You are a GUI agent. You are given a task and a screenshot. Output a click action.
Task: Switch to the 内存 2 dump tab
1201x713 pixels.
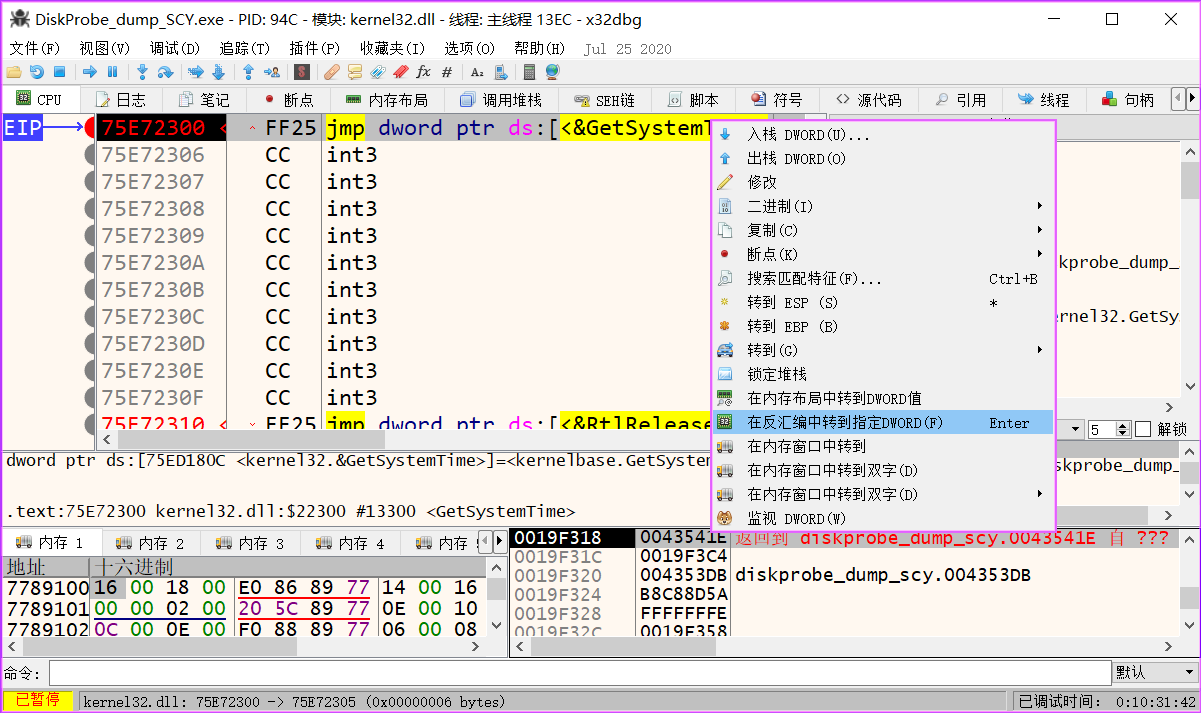pyautogui.click(x=151, y=543)
